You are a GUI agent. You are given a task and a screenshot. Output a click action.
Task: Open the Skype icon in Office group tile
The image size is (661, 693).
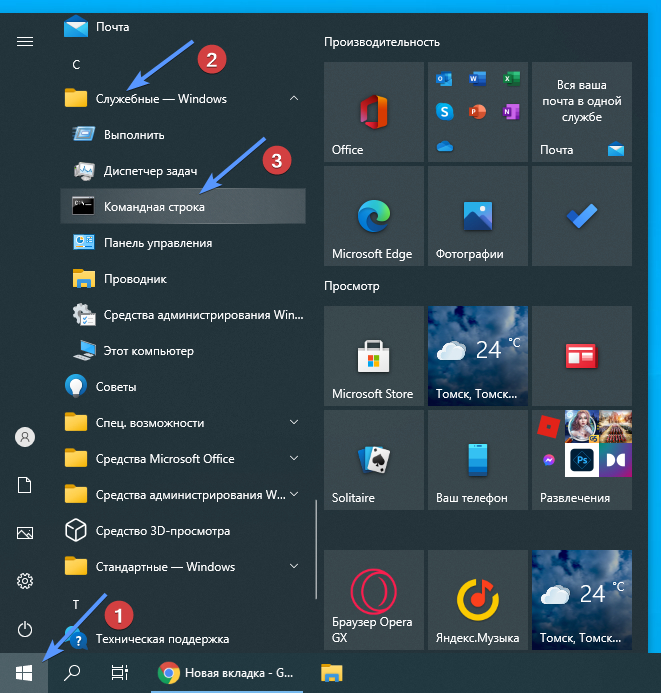pyautogui.click(x=444, y=112)
